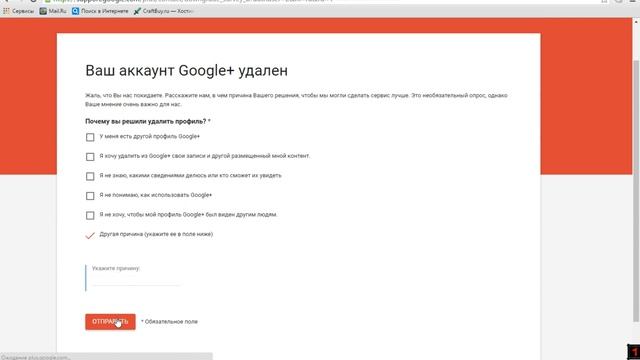Viewport: 640px width, 360px height.
Task: Submit the survey with ОТПРАВИТЬ button
Action: (110, 322)
